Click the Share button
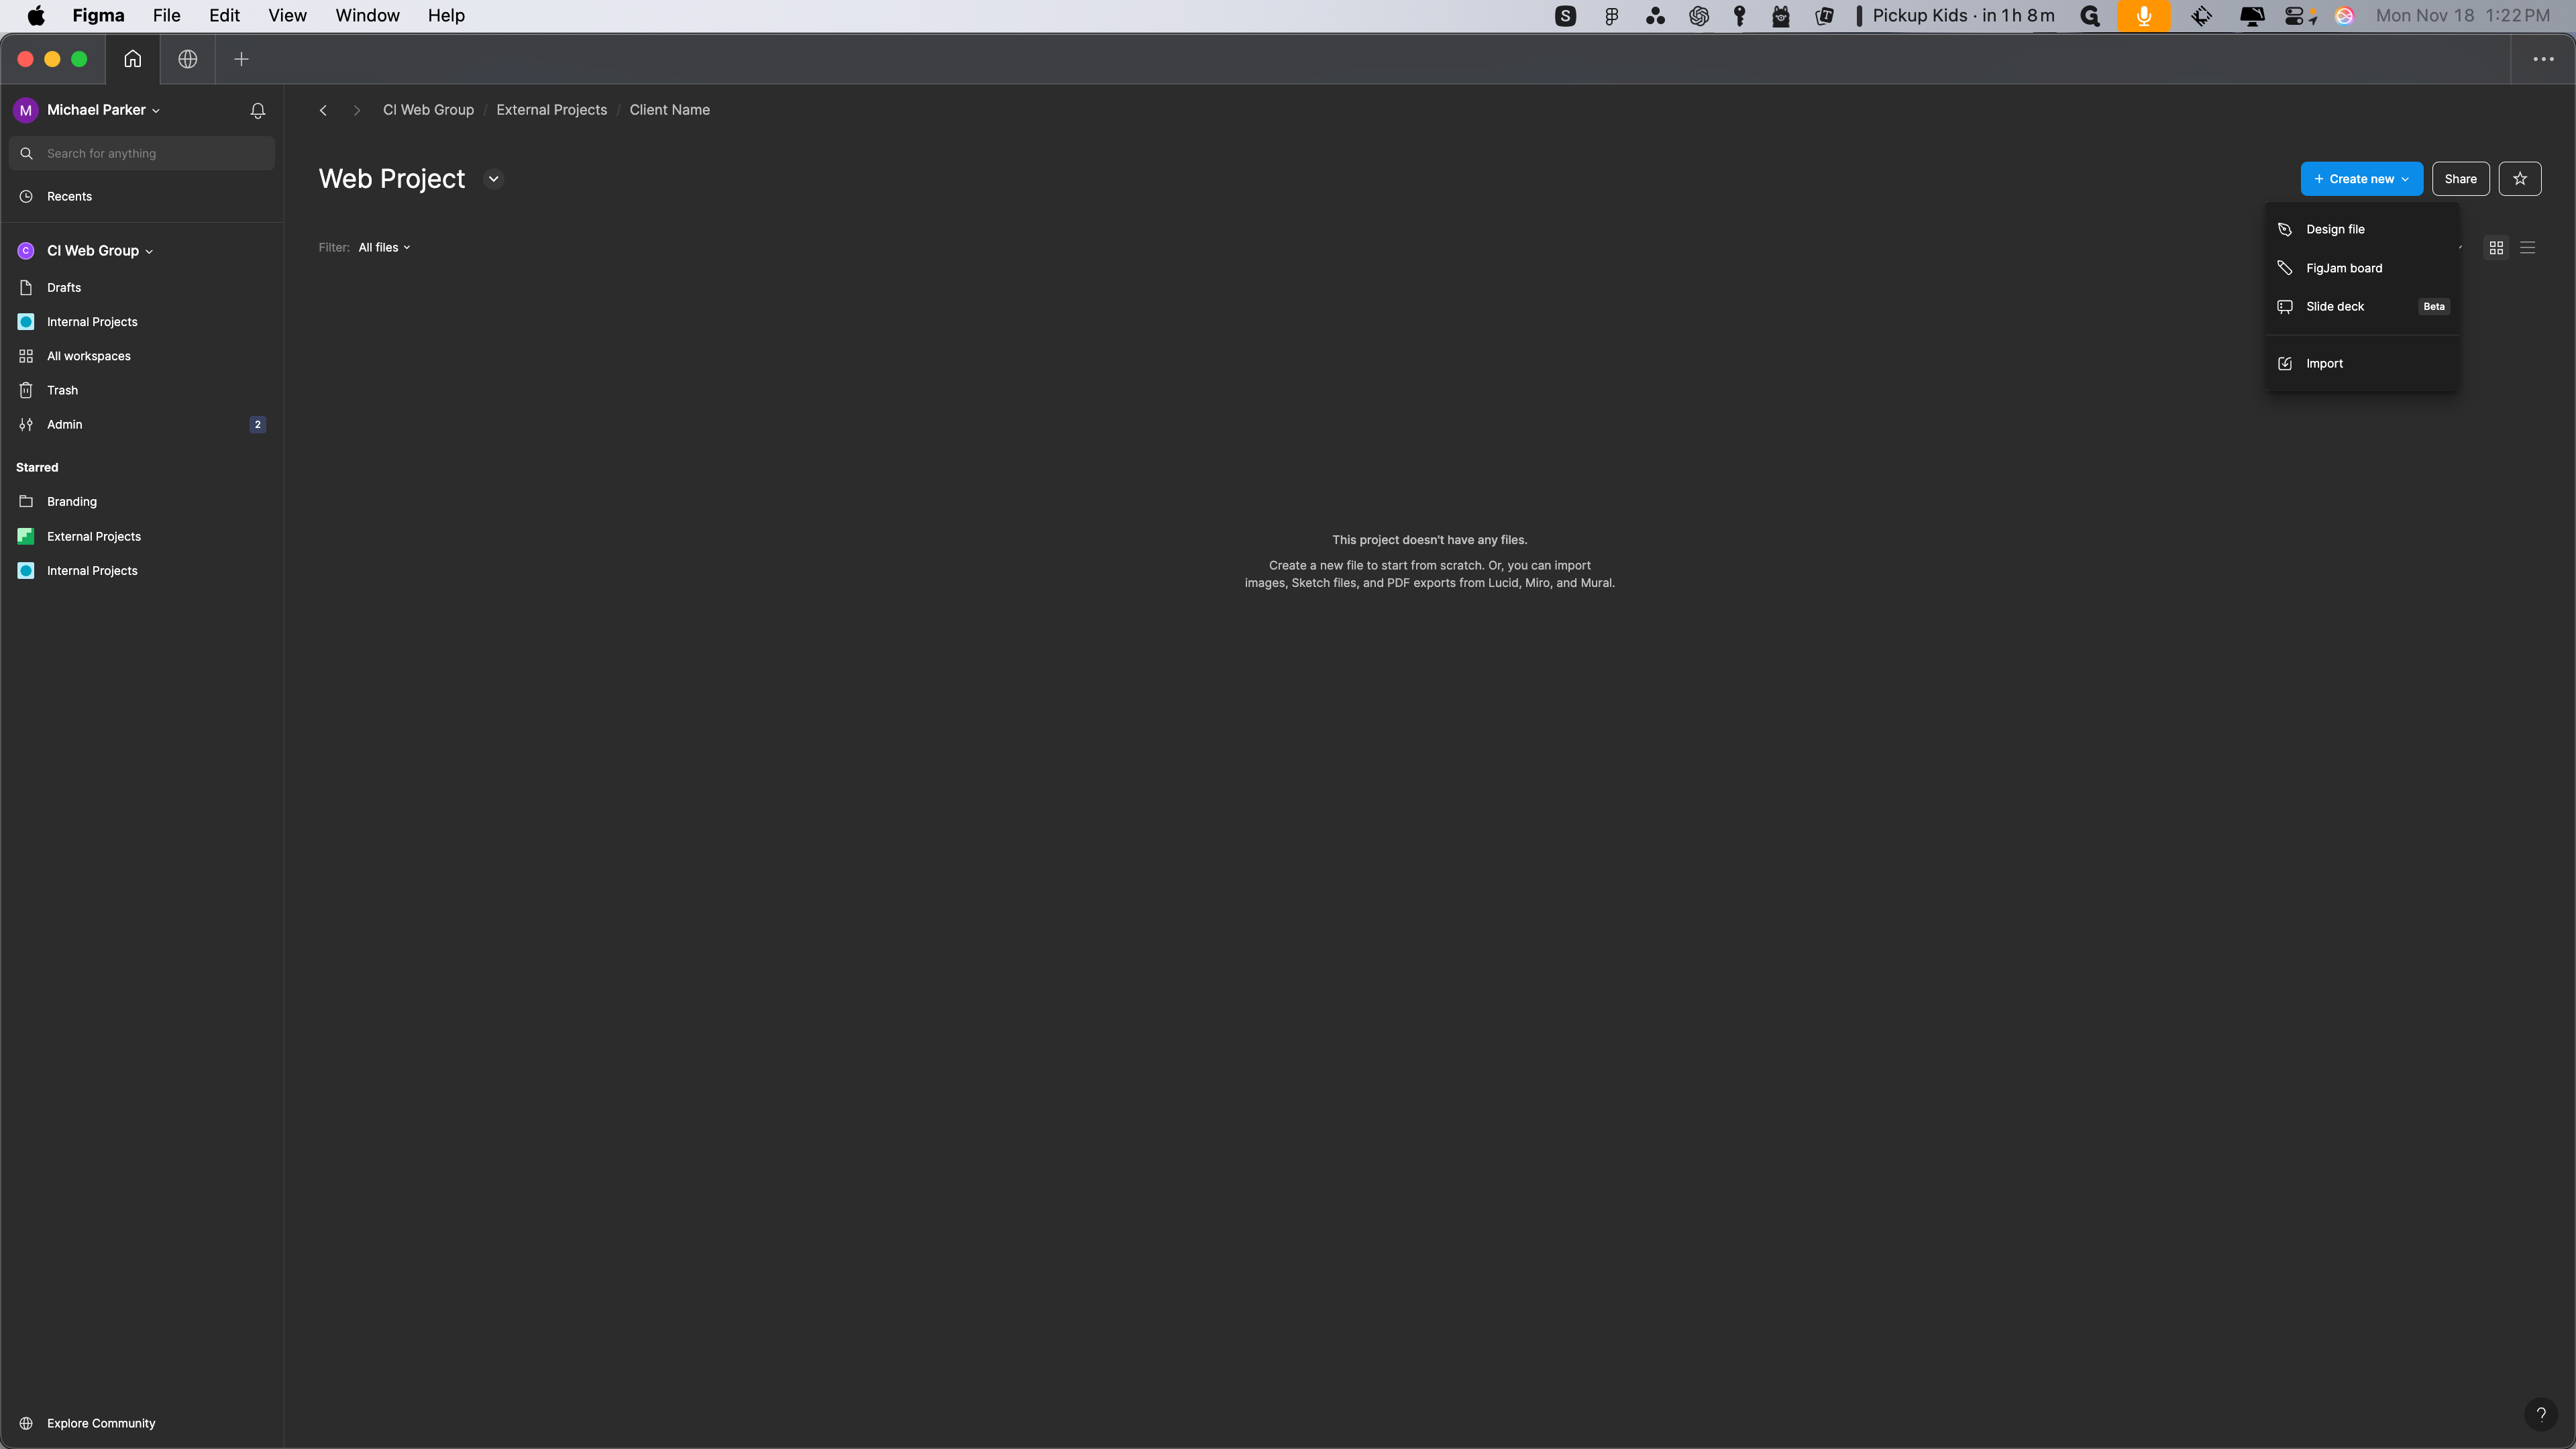Viewport: 2576px width, 1449px height. [2460, 179]
